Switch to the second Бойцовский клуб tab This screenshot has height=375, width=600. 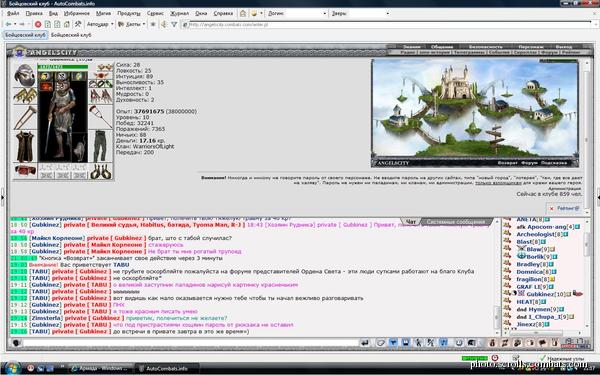pyautogui.click(x=71, y=35)
